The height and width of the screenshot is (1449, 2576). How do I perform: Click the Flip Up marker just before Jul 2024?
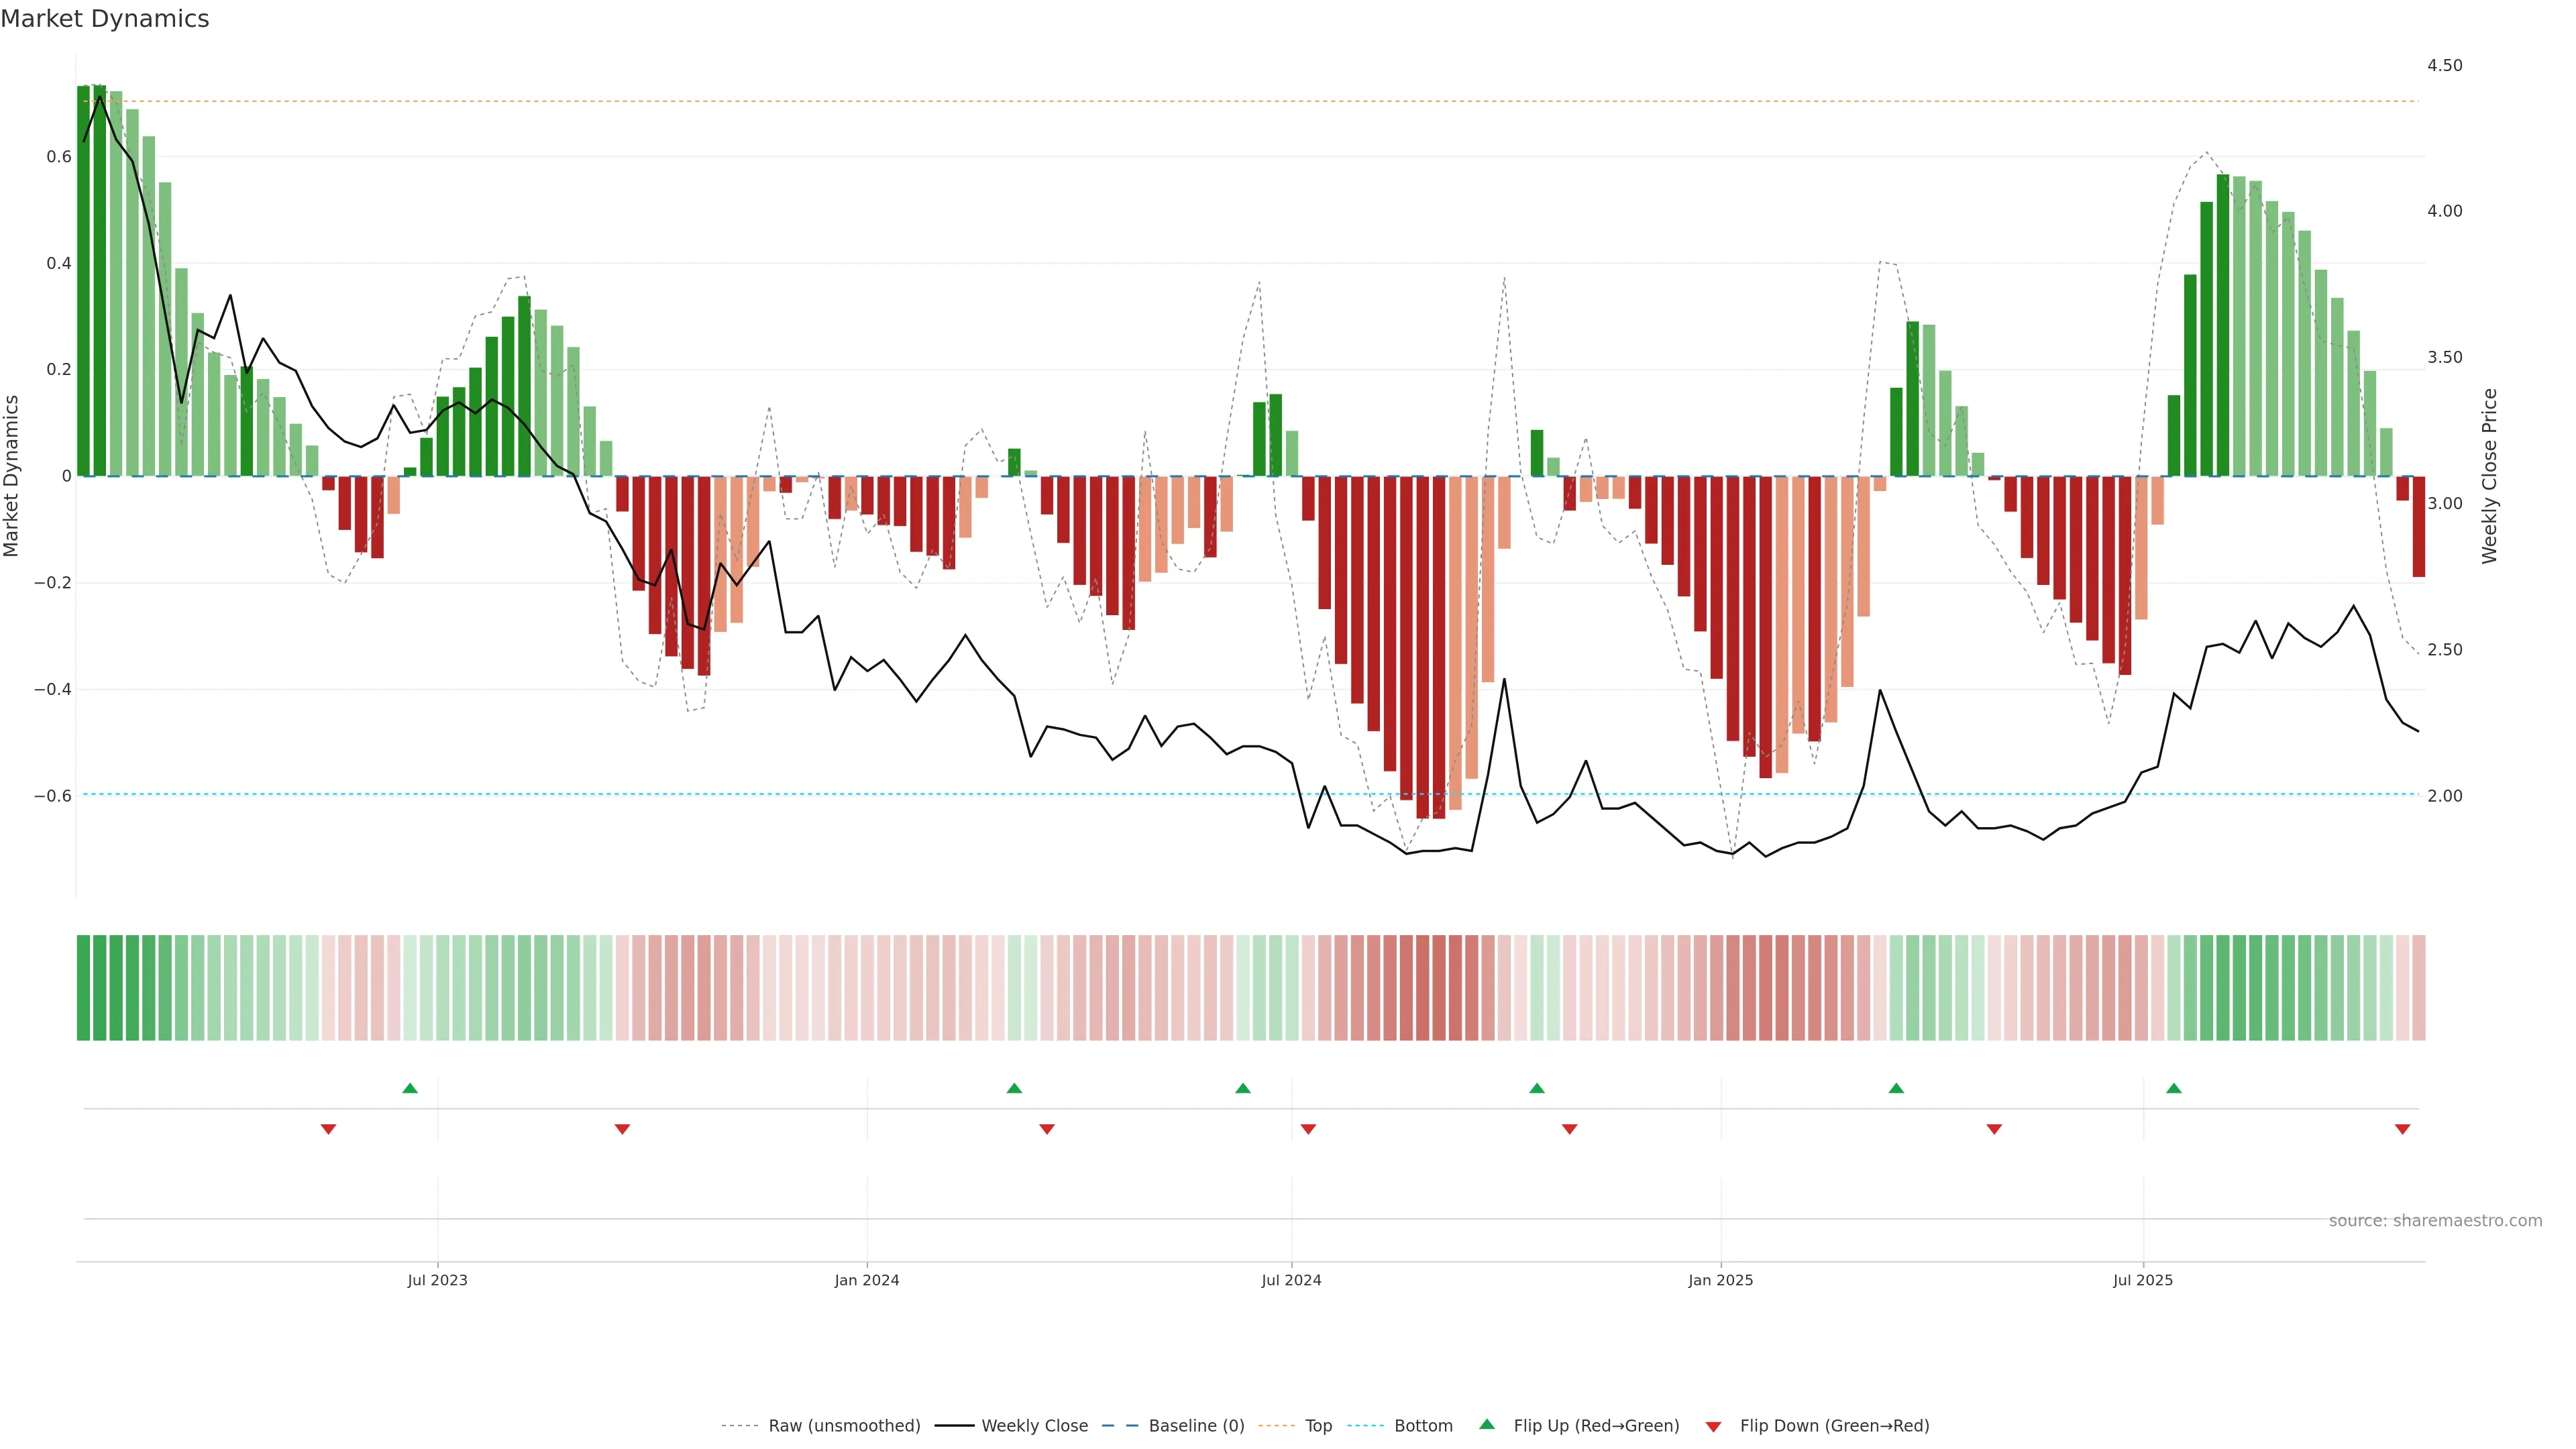point(1243,1088)
